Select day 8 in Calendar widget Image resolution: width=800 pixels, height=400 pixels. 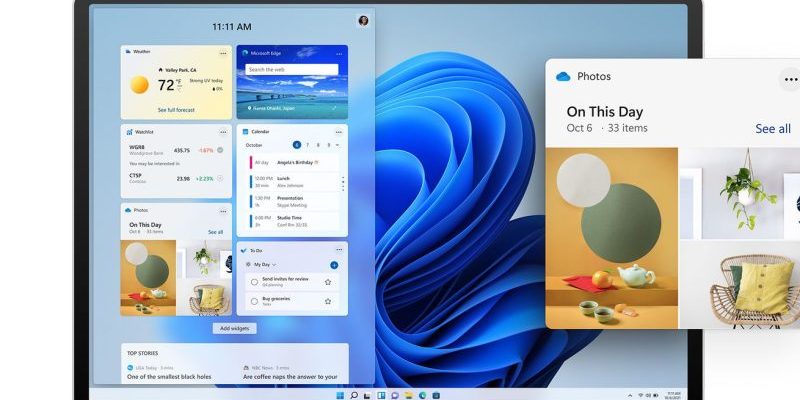pyautogui.click(x=318, y=145)
